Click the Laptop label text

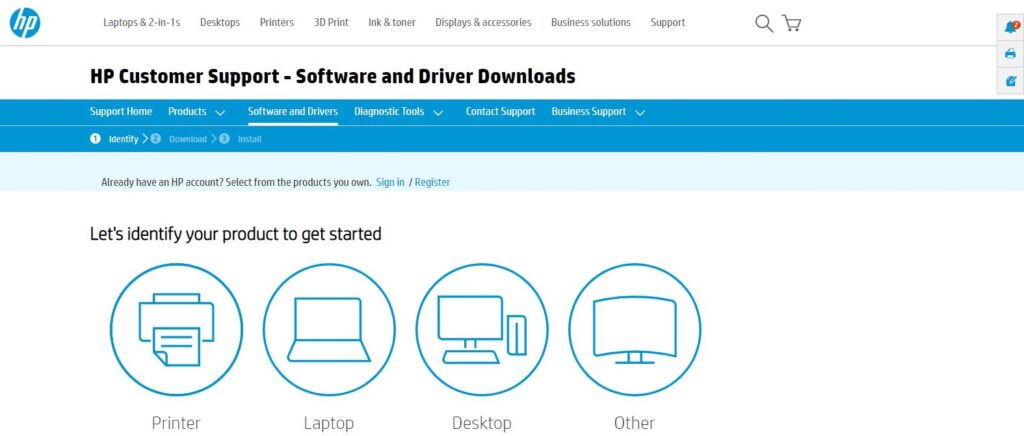(x=329, y=423)
